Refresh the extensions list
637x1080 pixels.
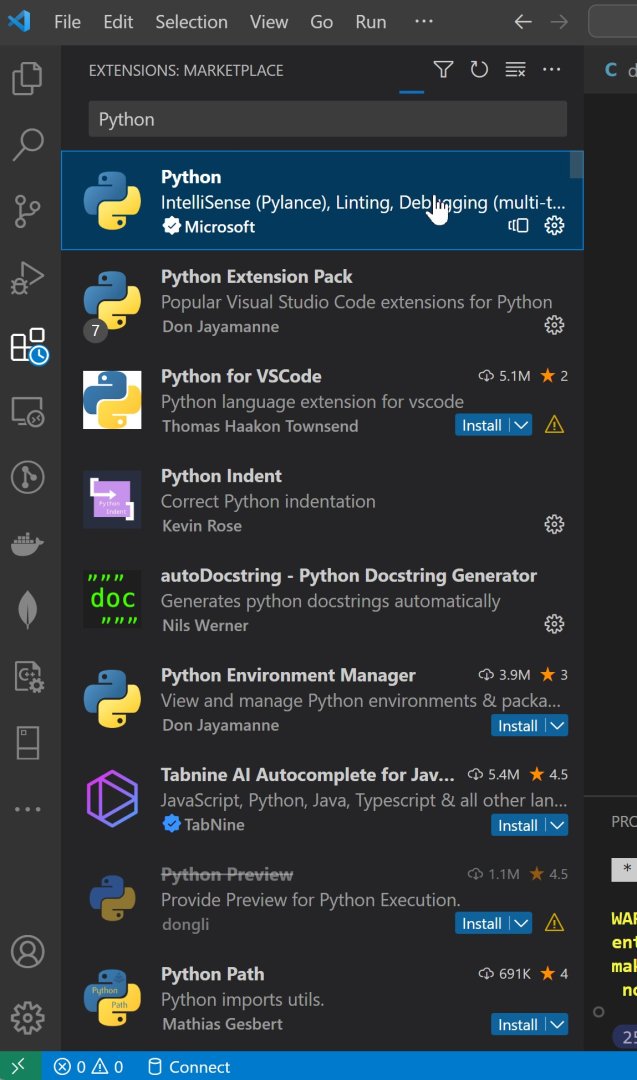tap(479, 70)
